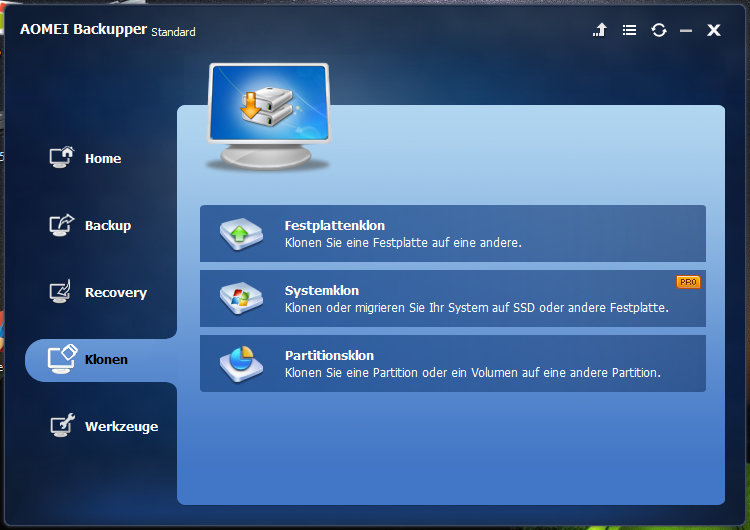Click the Systemklon Windows logo disk icon
Image resolution: width=750 pixels, height=530 pixels.
[241, 298]
